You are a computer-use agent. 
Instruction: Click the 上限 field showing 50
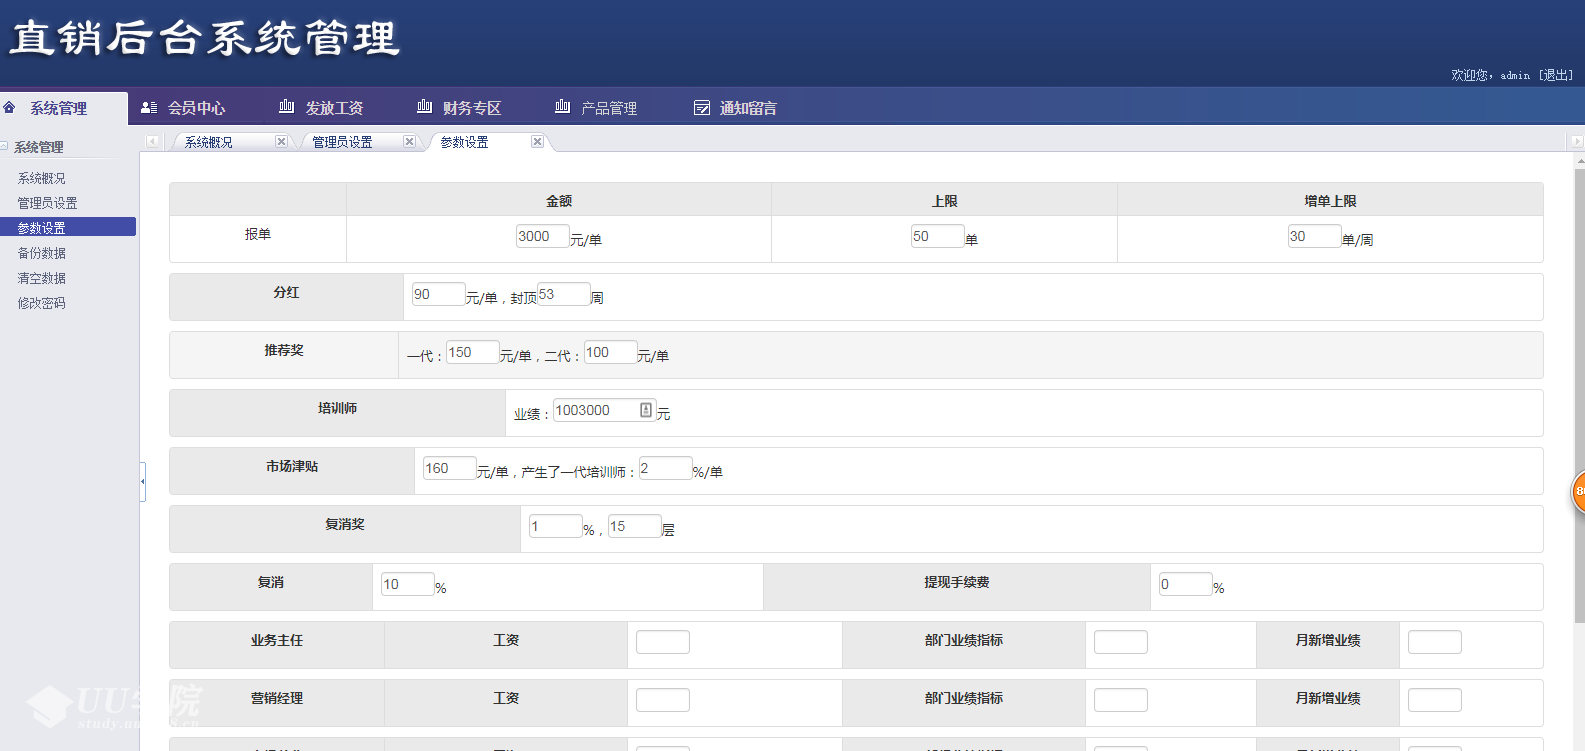click(x=937, y=236)
